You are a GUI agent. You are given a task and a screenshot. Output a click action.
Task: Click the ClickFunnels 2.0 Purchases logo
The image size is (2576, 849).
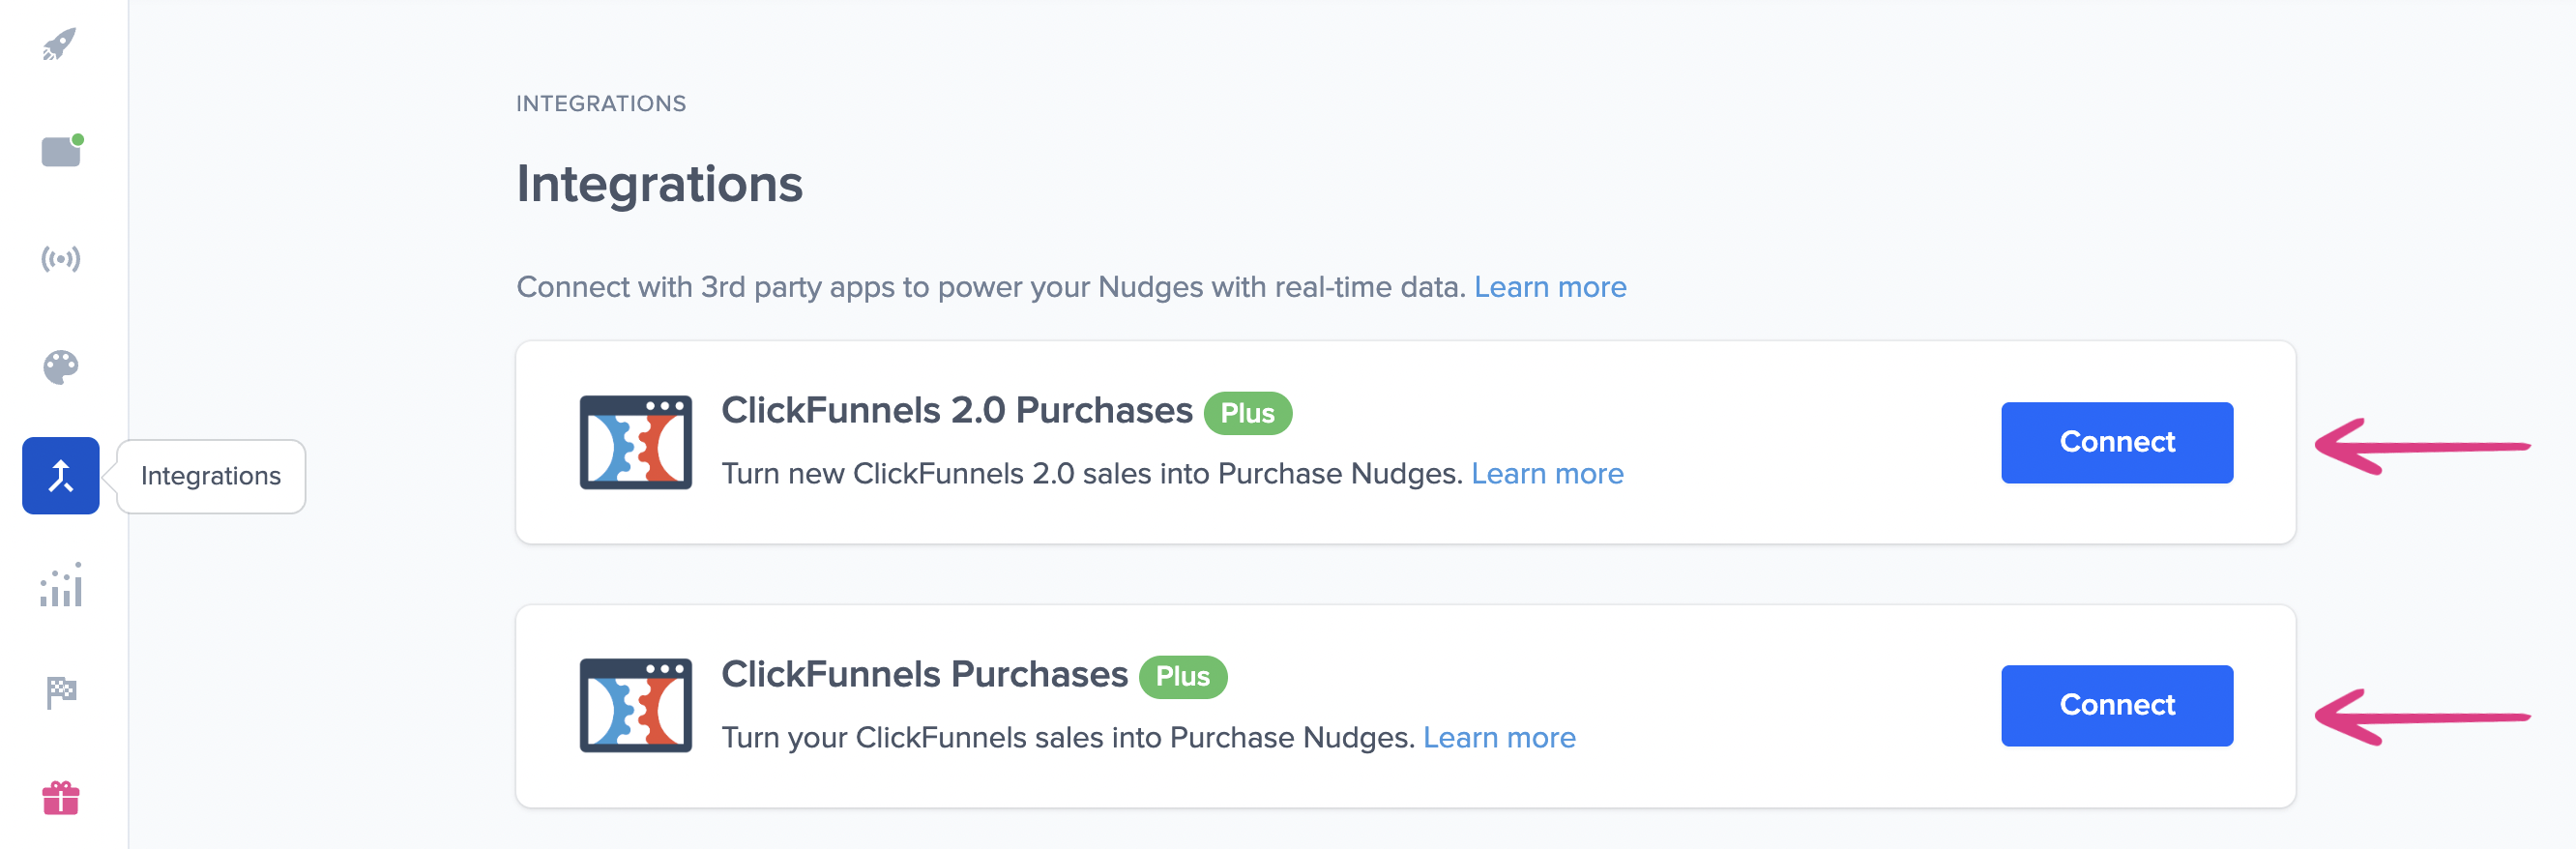pyautogui.click(x=635, y=442)
